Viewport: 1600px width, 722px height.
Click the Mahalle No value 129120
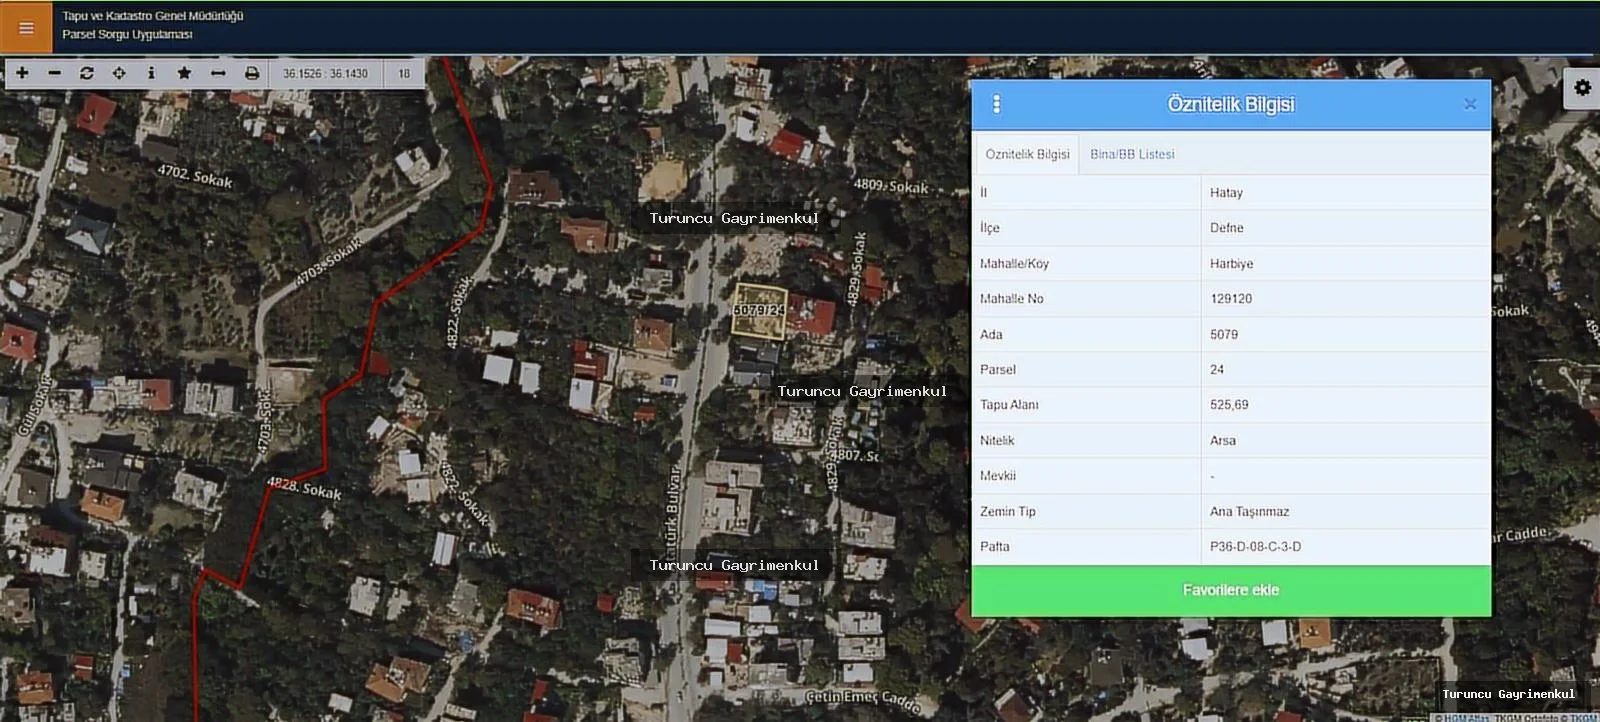click(1231, 299)
